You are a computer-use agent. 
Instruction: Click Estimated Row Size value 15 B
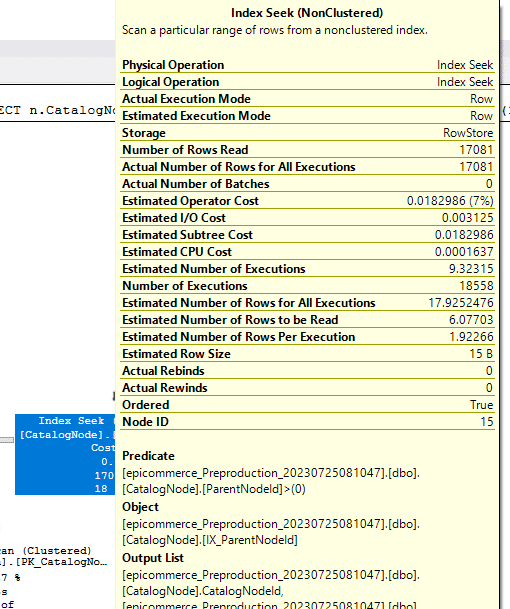tap(481, 354)
